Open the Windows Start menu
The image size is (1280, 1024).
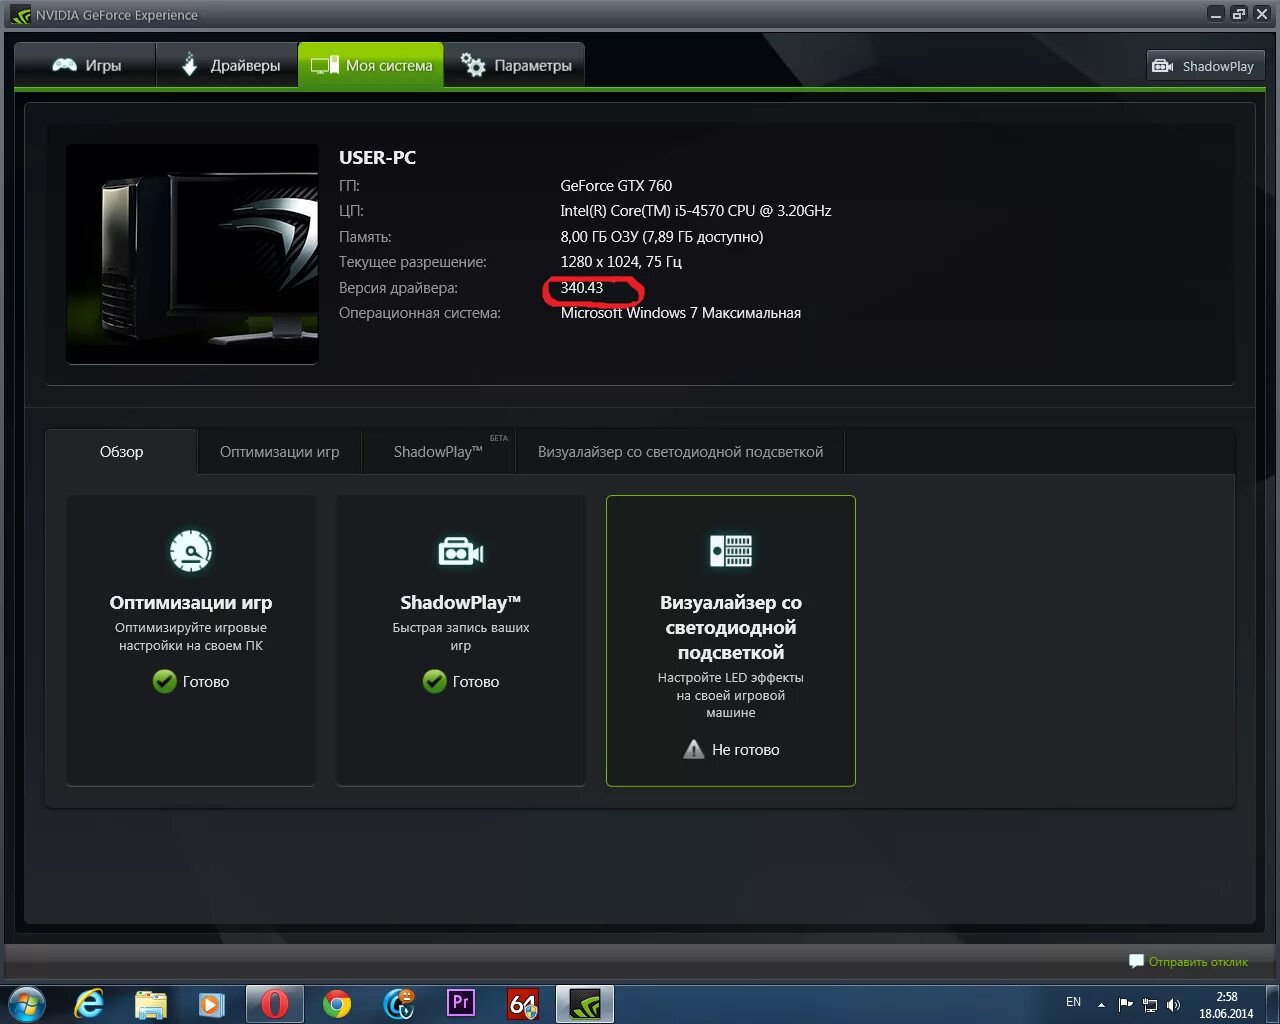(26, 1004)
